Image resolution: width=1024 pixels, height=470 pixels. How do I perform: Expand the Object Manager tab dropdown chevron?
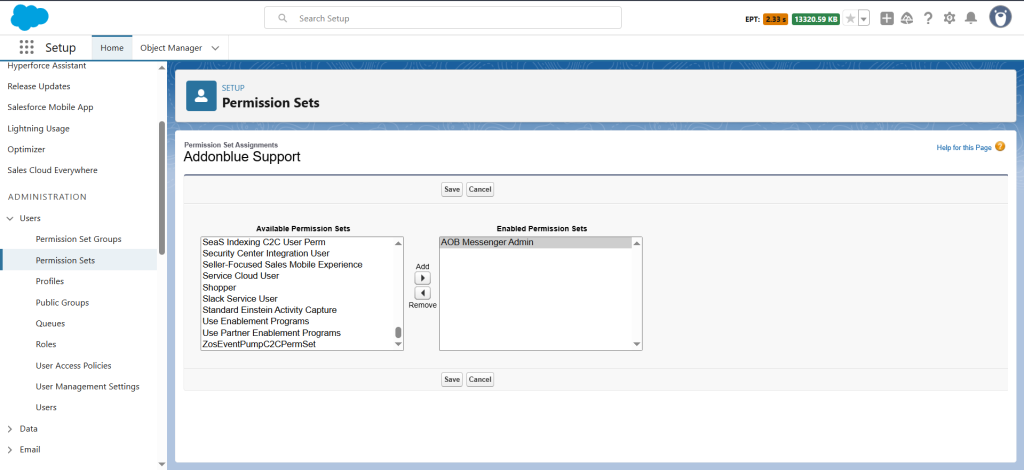[216, 48]
